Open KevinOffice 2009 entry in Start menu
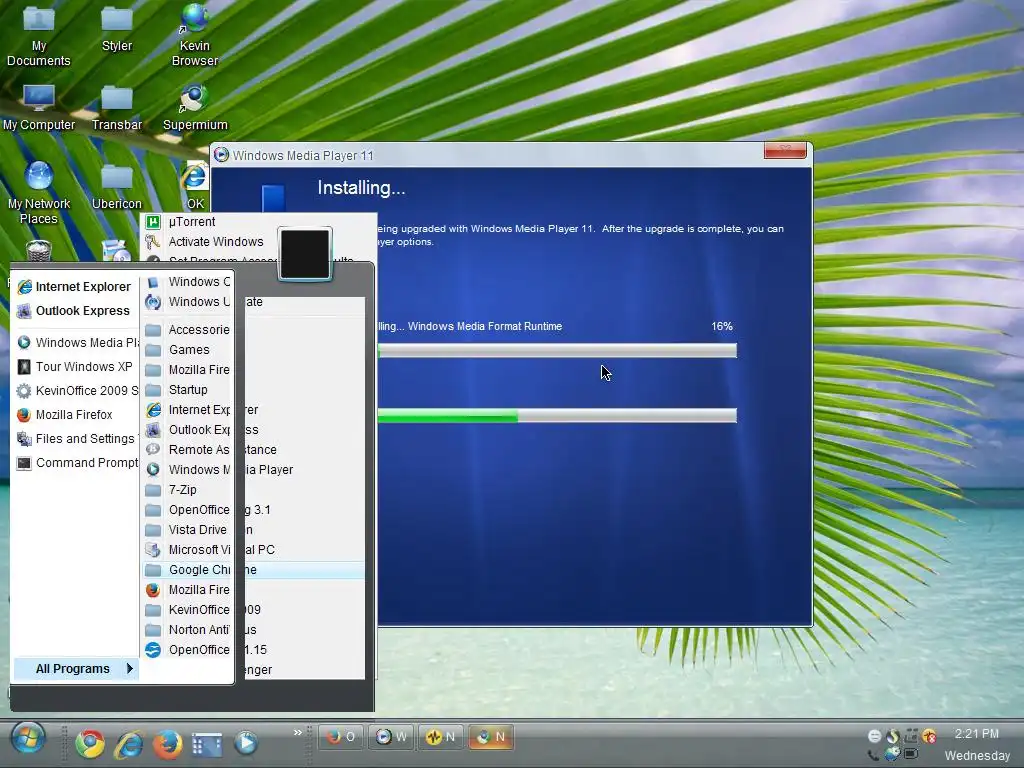The image size is (1024, 768). (76, 391)
